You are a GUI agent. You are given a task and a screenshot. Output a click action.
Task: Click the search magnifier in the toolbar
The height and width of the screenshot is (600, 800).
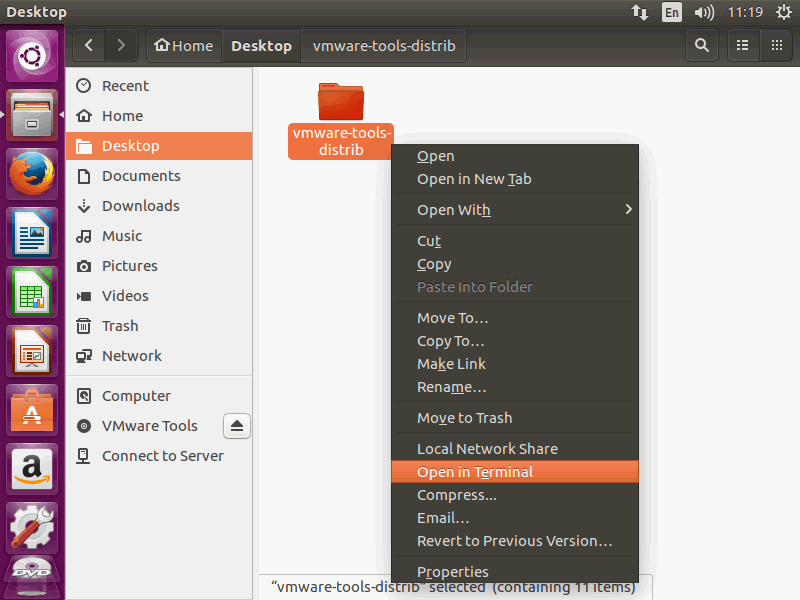[x=702, y=45]
